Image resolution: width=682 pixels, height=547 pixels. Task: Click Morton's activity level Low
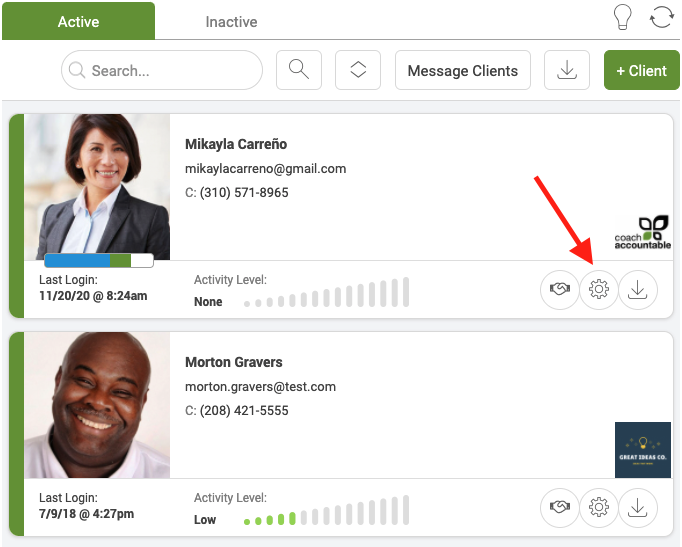pyautogui.click(x=205, y=520)
